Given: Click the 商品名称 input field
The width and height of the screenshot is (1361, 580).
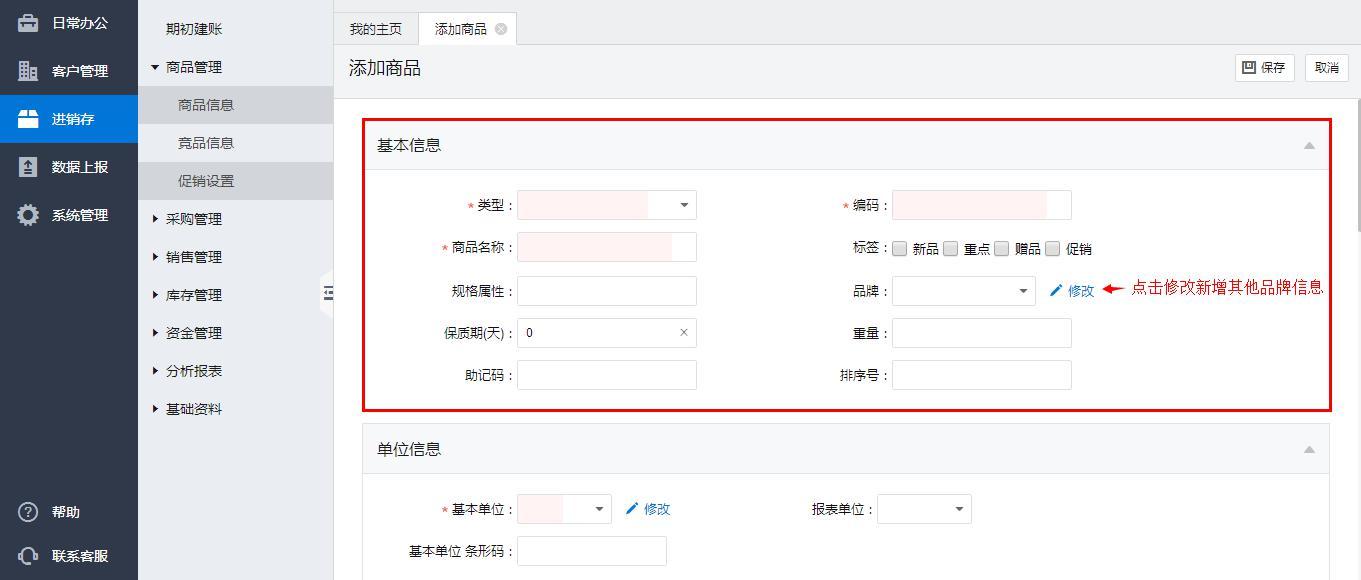Looking at the screenshot, I should [x=606, y=247].
